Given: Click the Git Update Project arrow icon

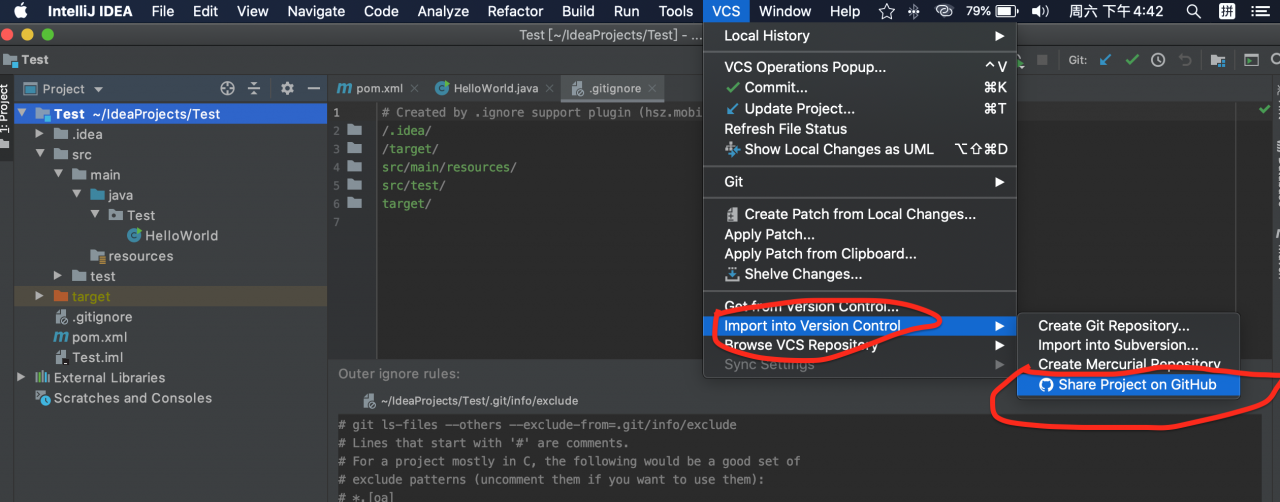Looking at the screenshot, I should click(1105, 60).
